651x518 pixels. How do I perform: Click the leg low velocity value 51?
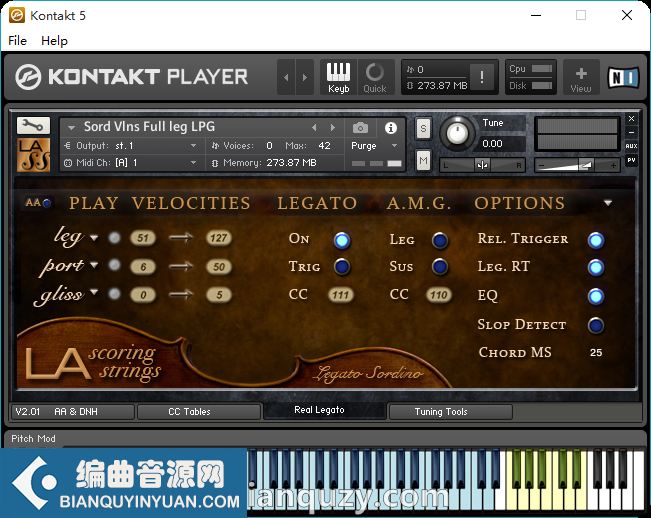[x=143, y=238]
